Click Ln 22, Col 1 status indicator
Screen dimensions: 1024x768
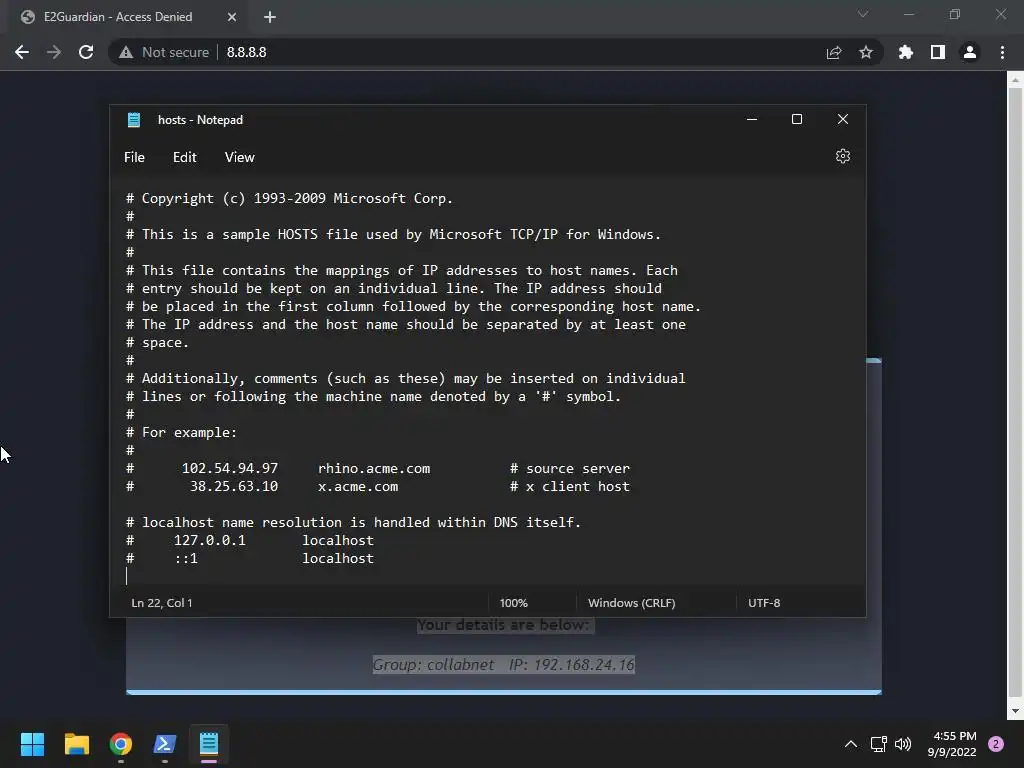162,603
